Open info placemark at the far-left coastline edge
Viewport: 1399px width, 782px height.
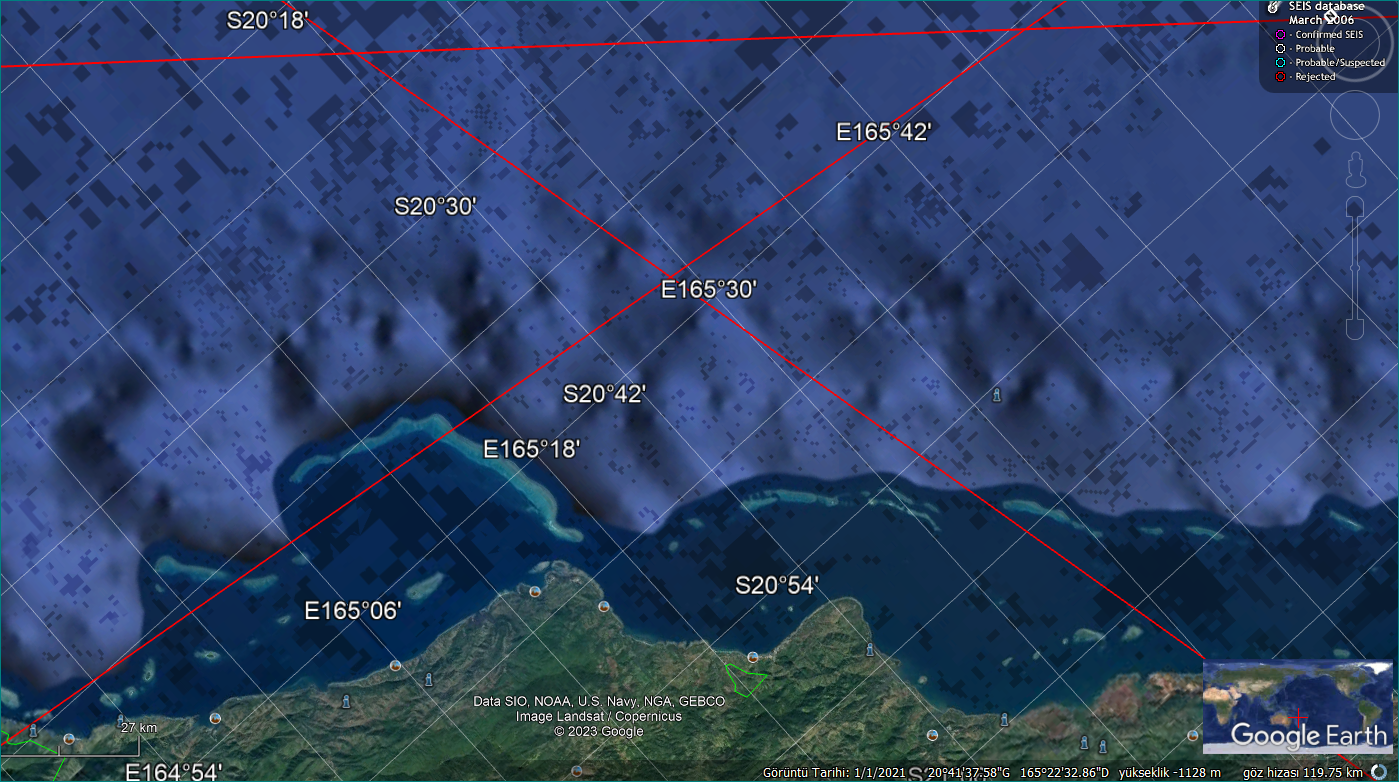(x=34, y=730)
